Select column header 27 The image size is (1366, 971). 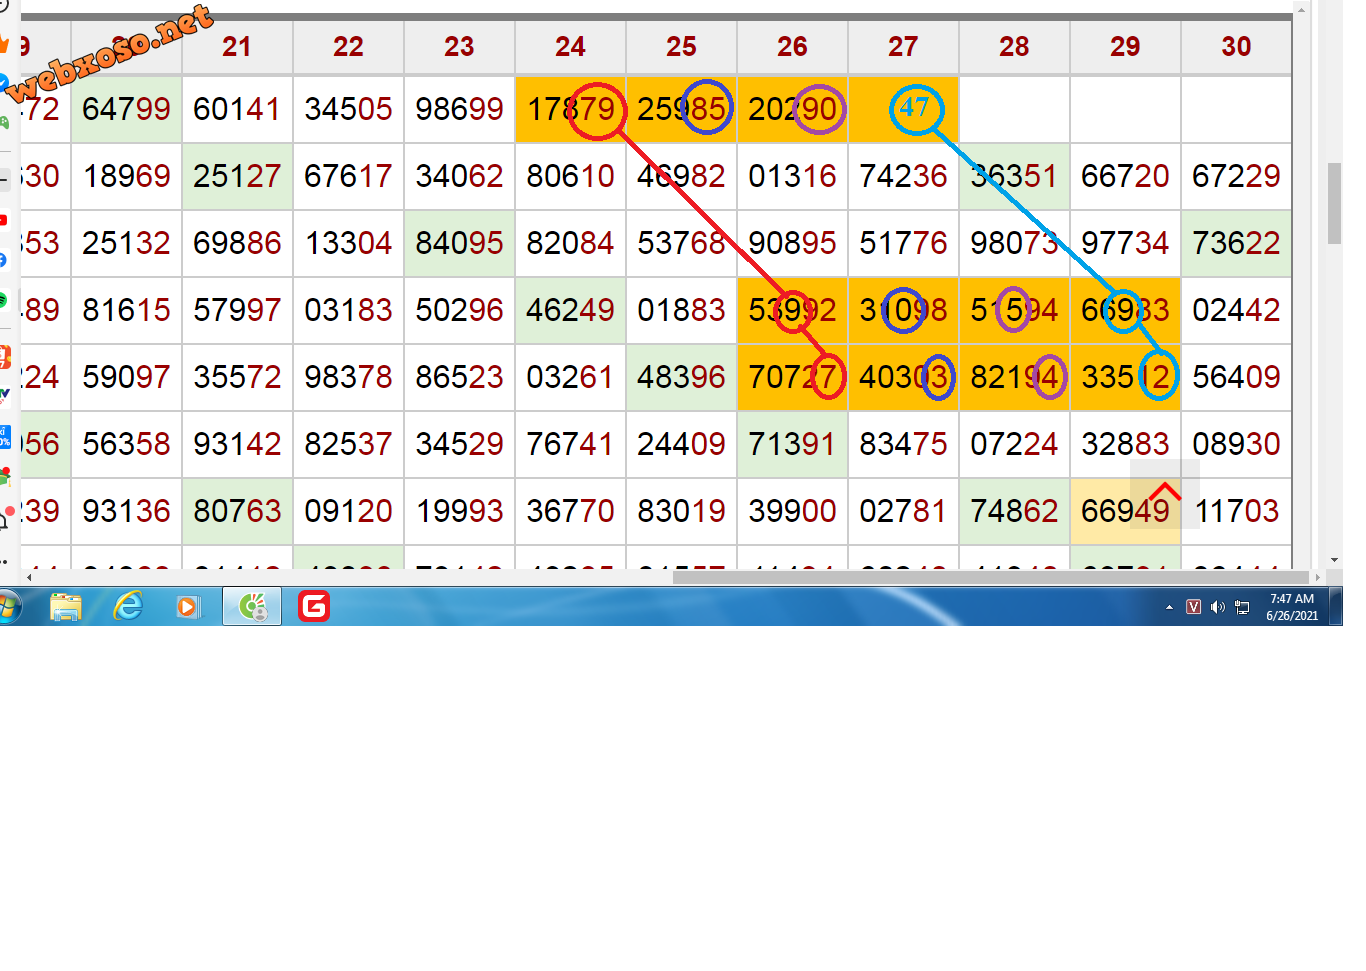pyautogui.click(x=903, y=47)
